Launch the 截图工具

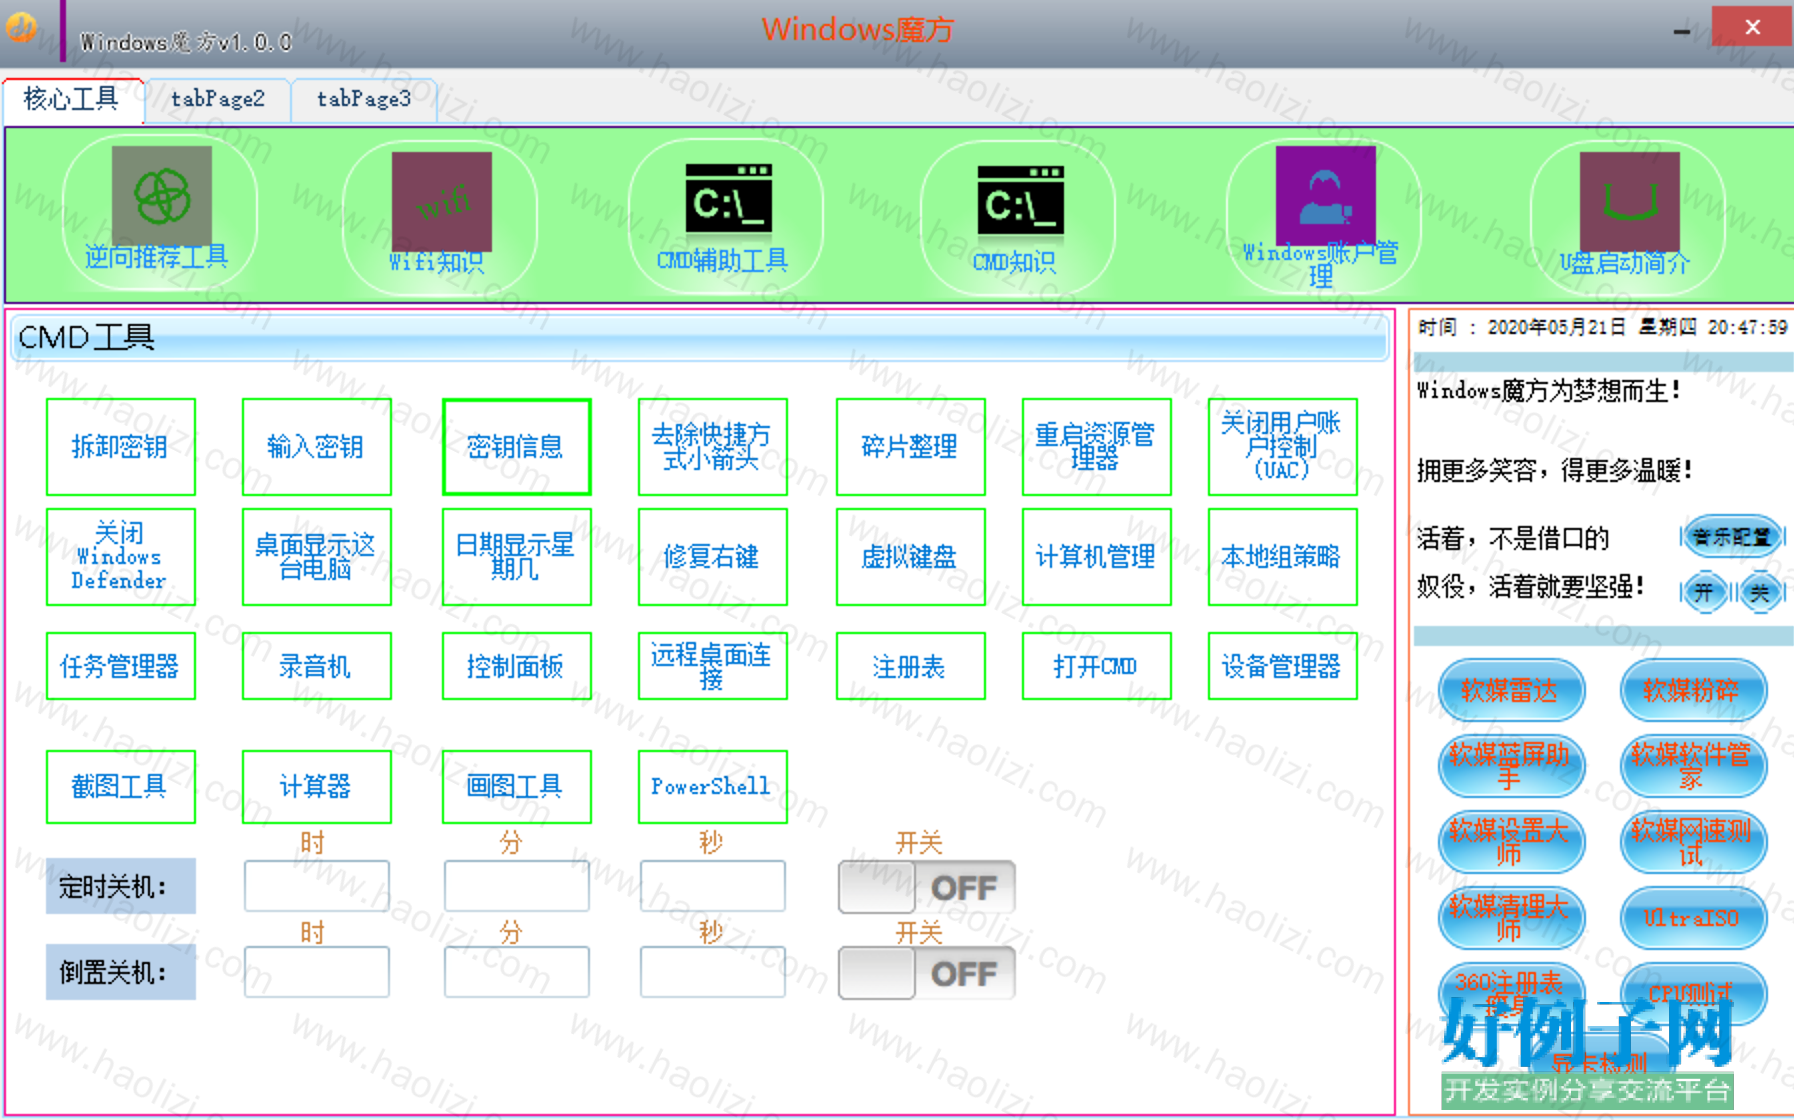[x=120, y=787]
